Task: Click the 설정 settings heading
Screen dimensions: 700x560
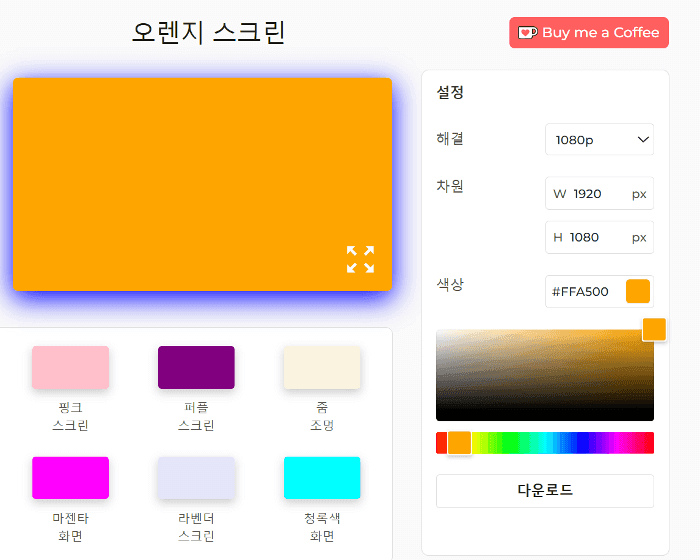Action: point(450,92)
